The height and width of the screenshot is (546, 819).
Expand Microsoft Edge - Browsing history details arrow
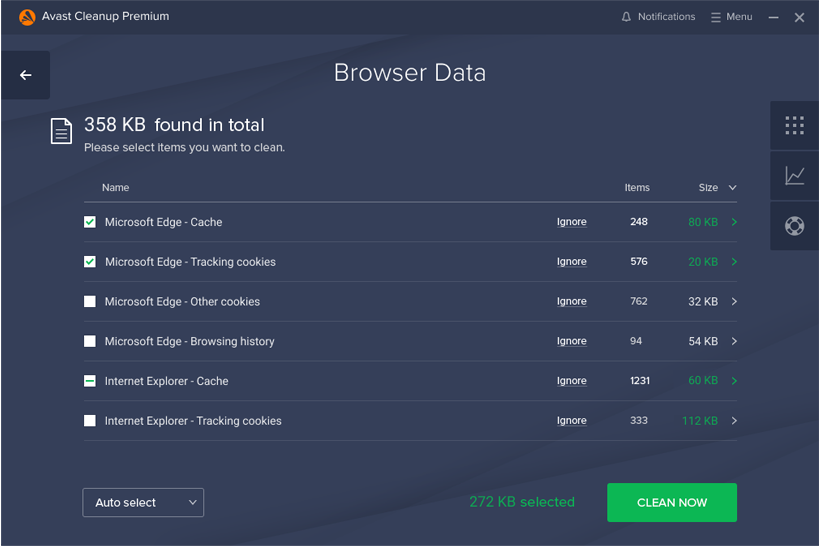point(734,341)
